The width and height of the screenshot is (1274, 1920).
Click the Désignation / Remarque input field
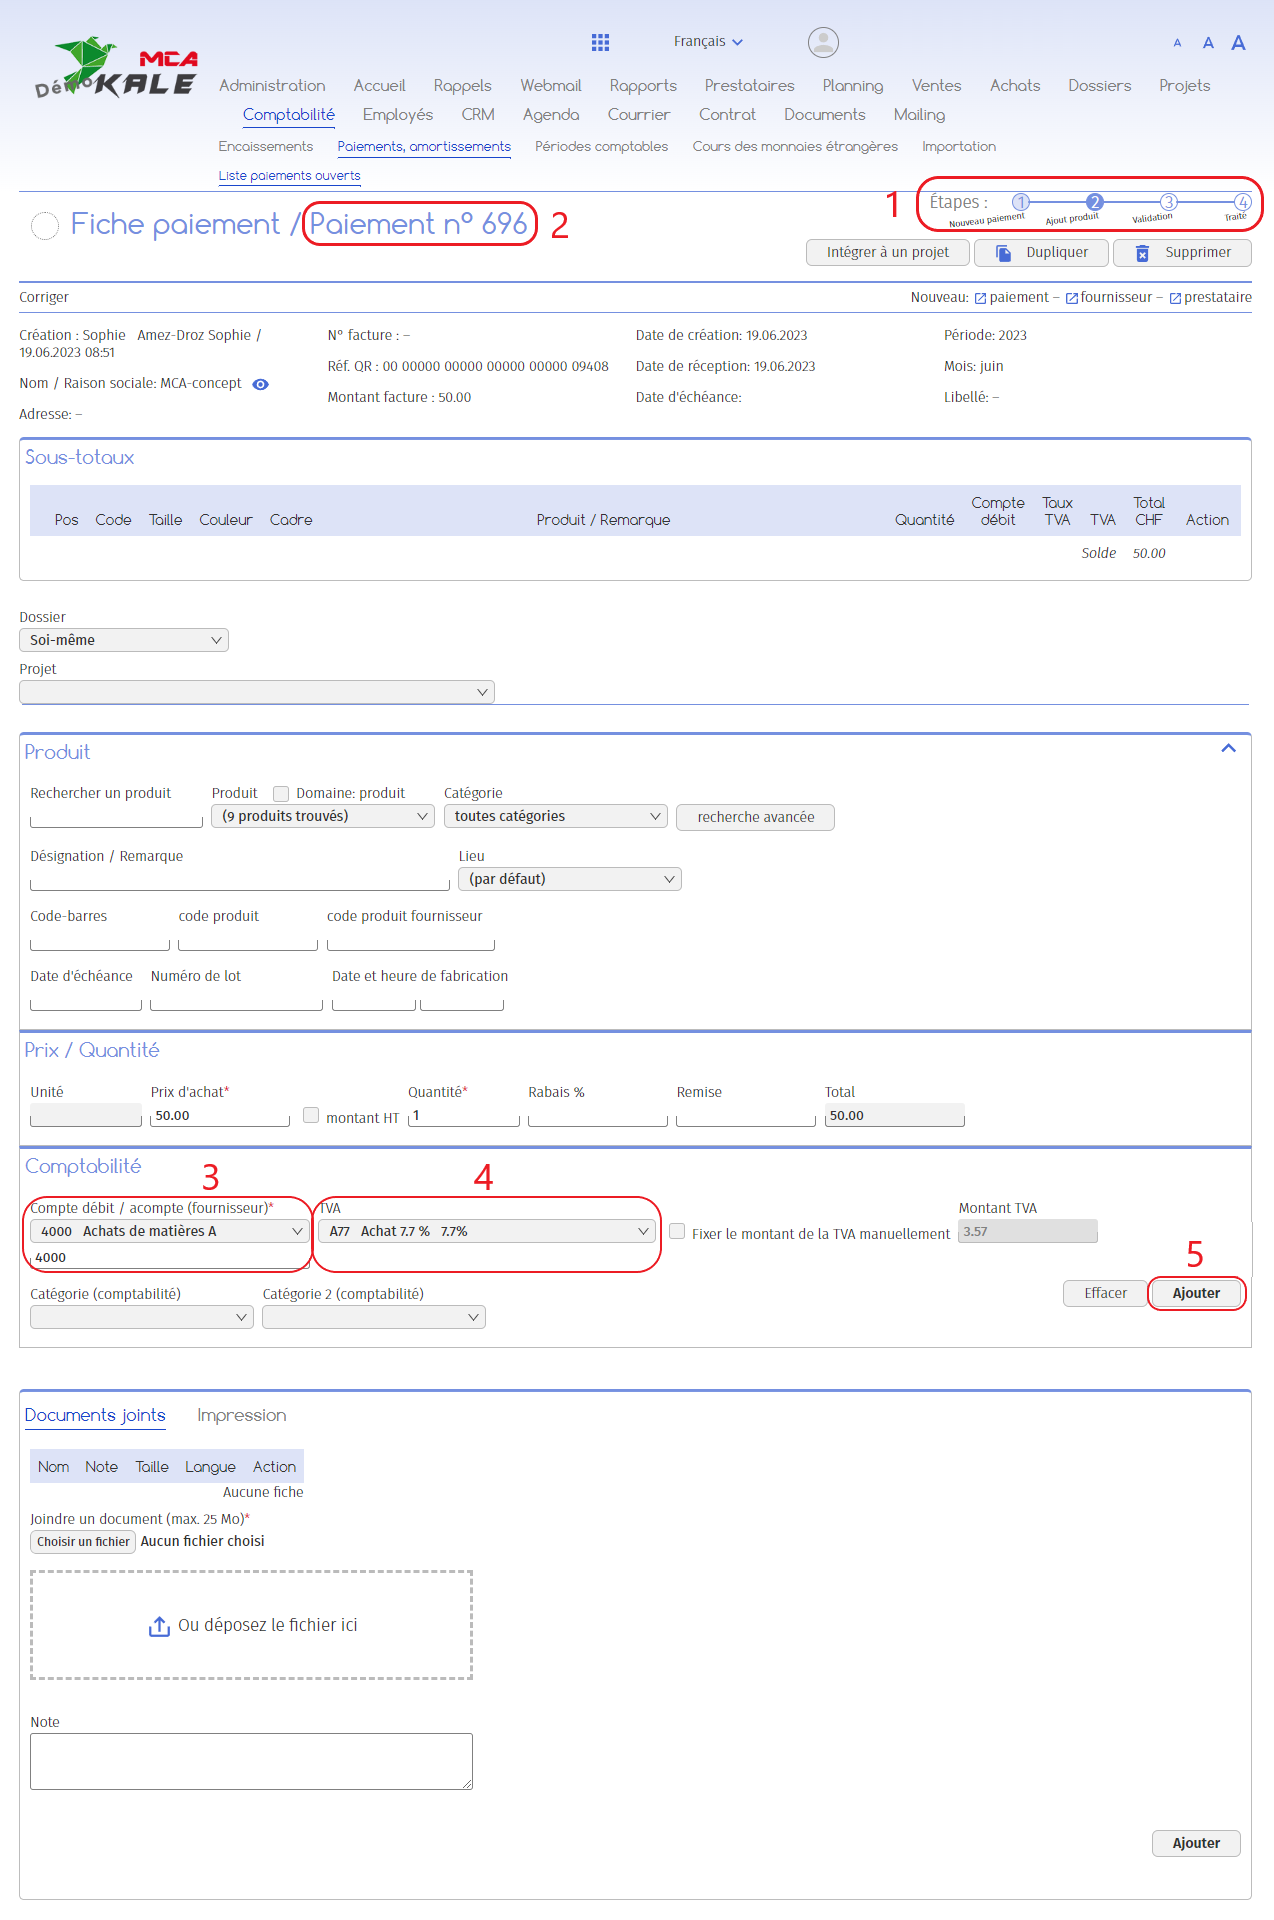[x=240, y=880]
